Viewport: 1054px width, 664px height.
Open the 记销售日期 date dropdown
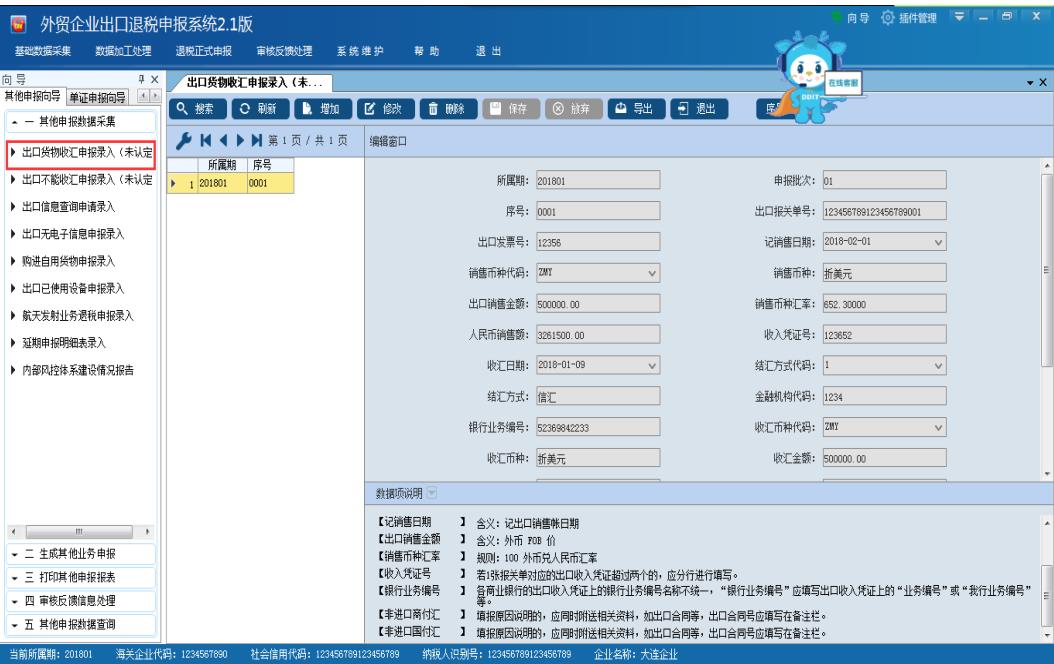point(938,241)
